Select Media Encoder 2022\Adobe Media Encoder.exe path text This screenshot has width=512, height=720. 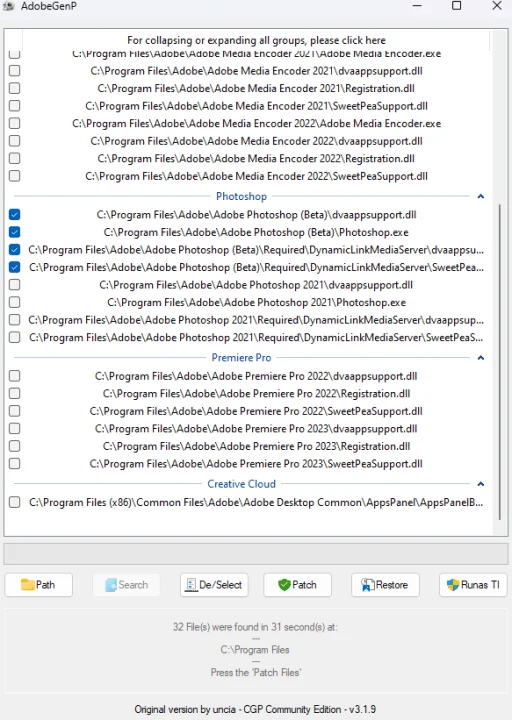(256, 124)
